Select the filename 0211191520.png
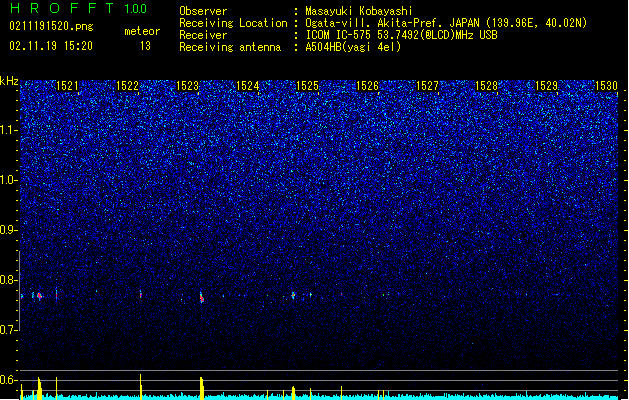This screenshot has height=400, width=629. [x=51, y=27]
